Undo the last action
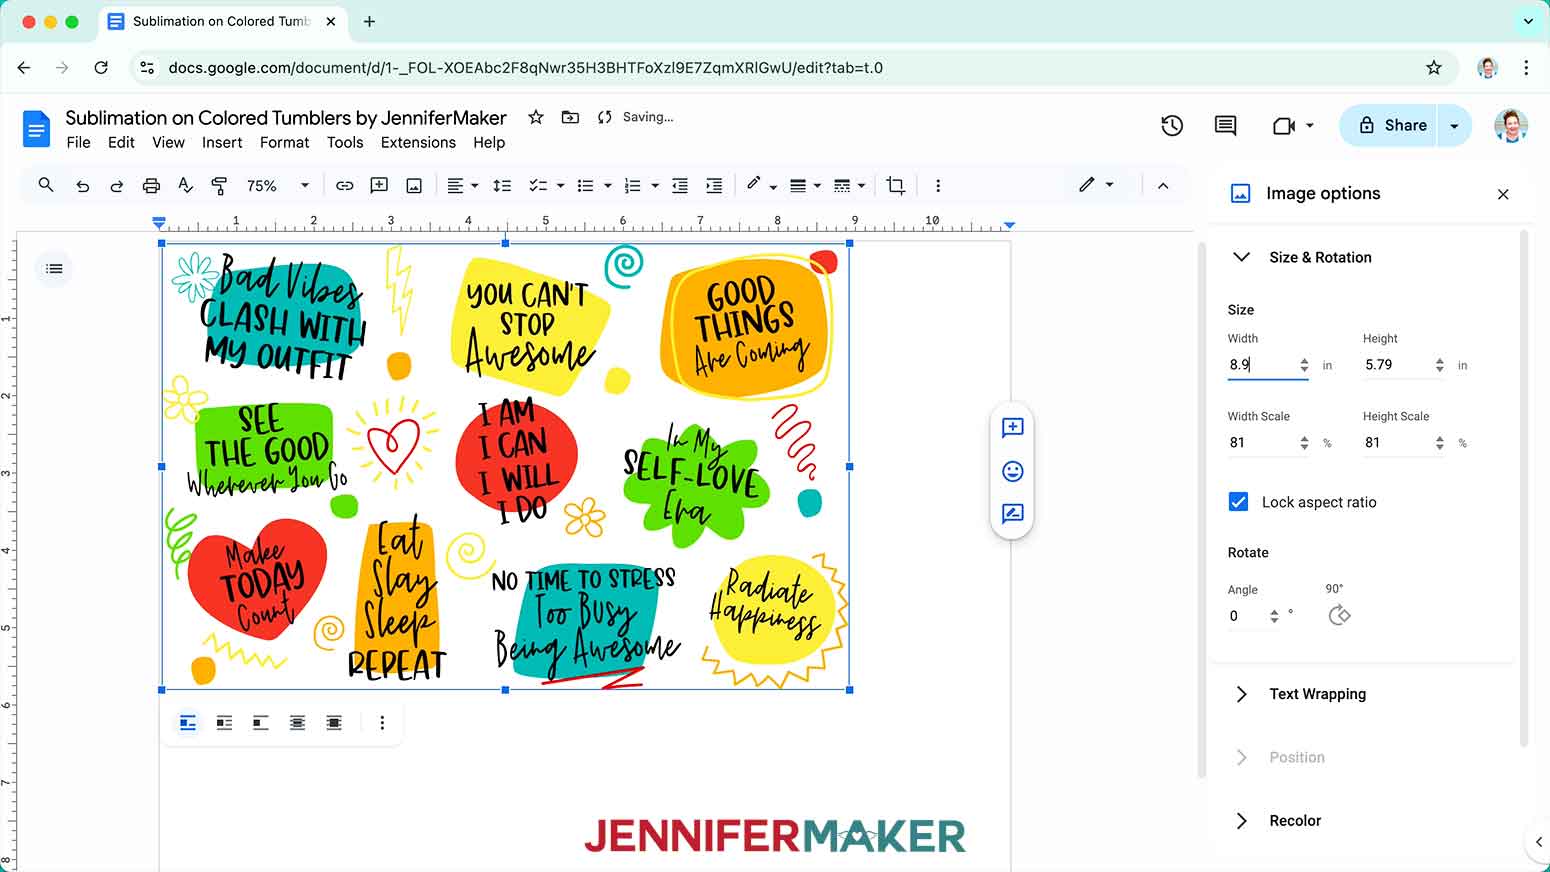This screenshot has height=872, width=1550. click(82, 186)
